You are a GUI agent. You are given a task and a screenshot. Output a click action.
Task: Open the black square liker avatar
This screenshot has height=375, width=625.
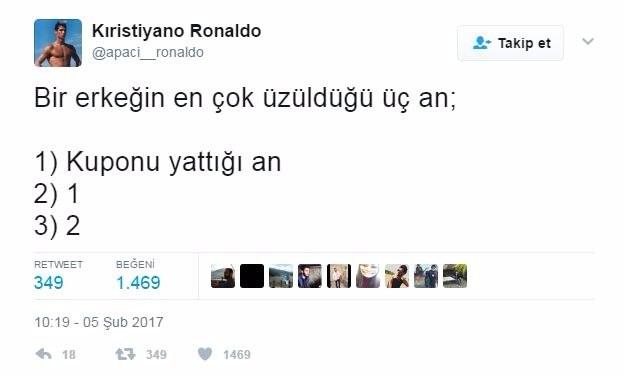[252, 276]
